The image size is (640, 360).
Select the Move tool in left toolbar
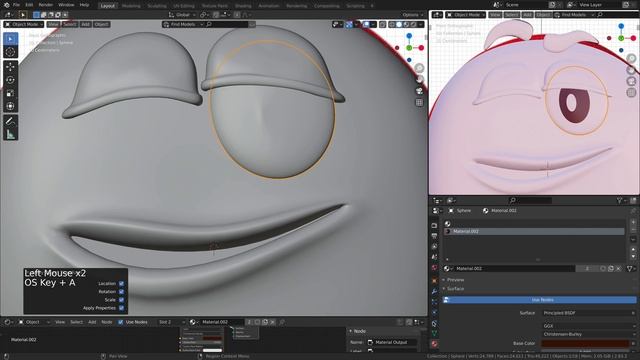(x=11, y=67)
